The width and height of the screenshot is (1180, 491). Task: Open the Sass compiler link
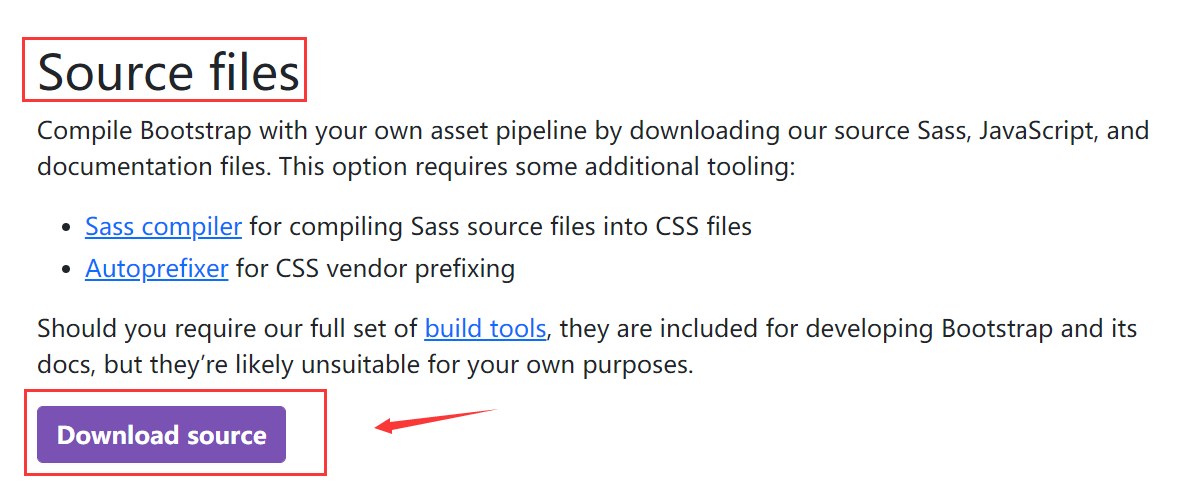click(x=163, y=227)
